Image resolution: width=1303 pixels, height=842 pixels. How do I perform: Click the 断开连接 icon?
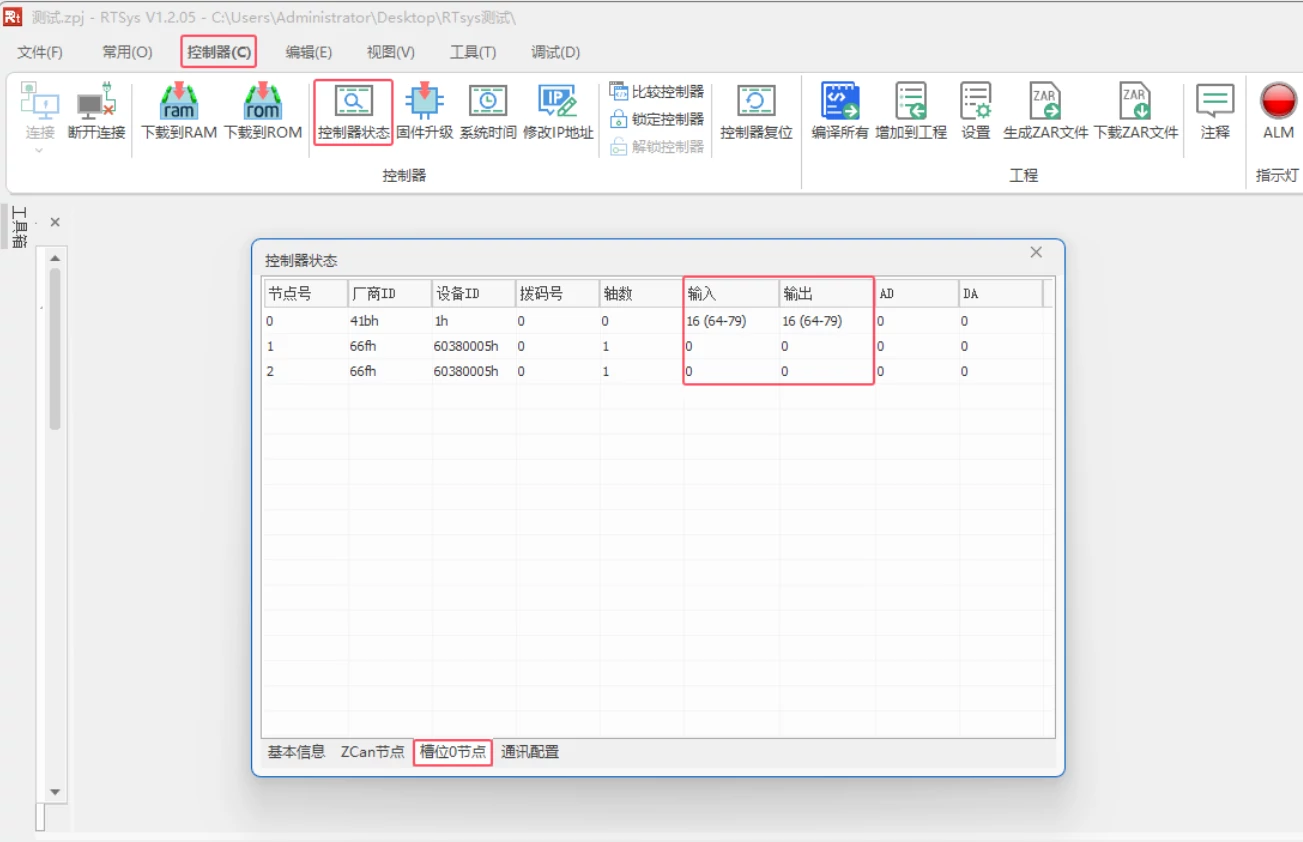click(96, 112)
